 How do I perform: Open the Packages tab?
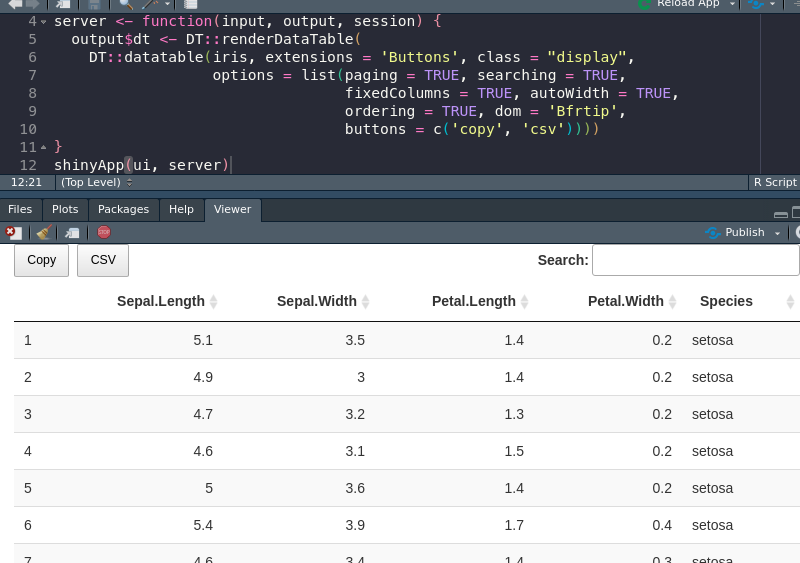[123, 209]
